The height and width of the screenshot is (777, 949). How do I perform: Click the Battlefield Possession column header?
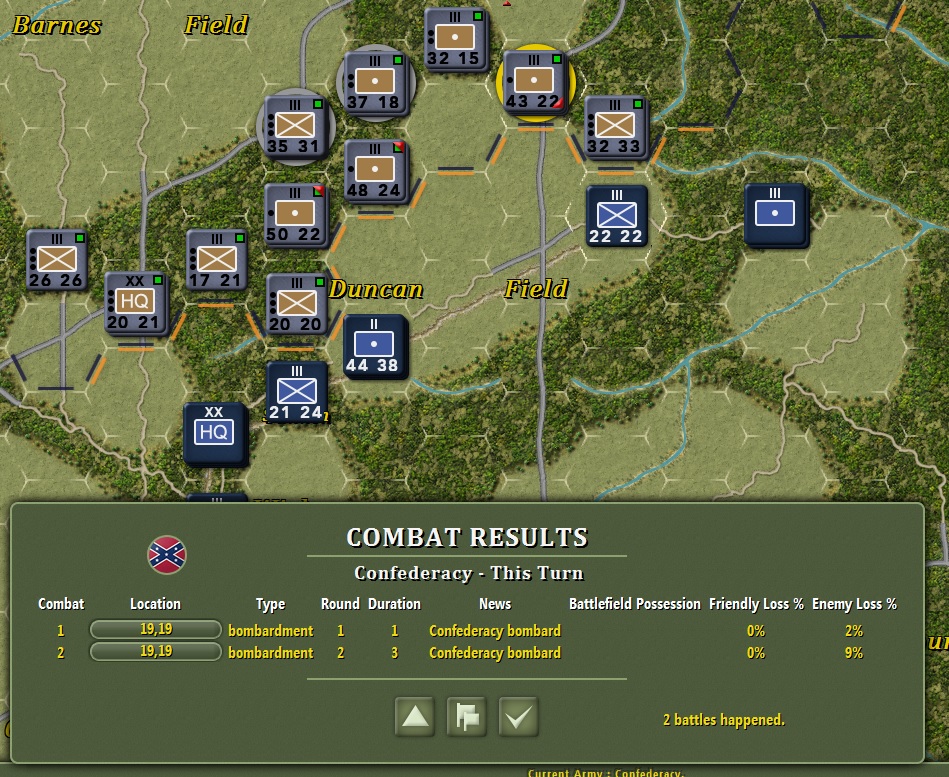click(634, 604)
